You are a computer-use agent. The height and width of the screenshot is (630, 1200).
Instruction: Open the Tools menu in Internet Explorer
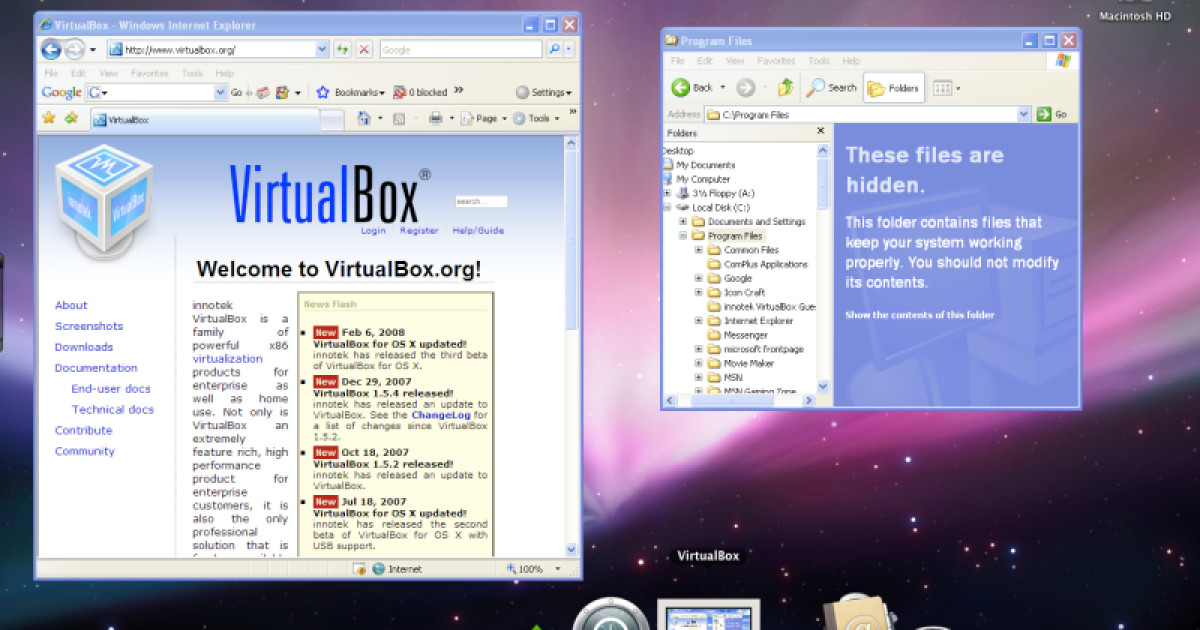pyautogui.click(x=192, y=72)
